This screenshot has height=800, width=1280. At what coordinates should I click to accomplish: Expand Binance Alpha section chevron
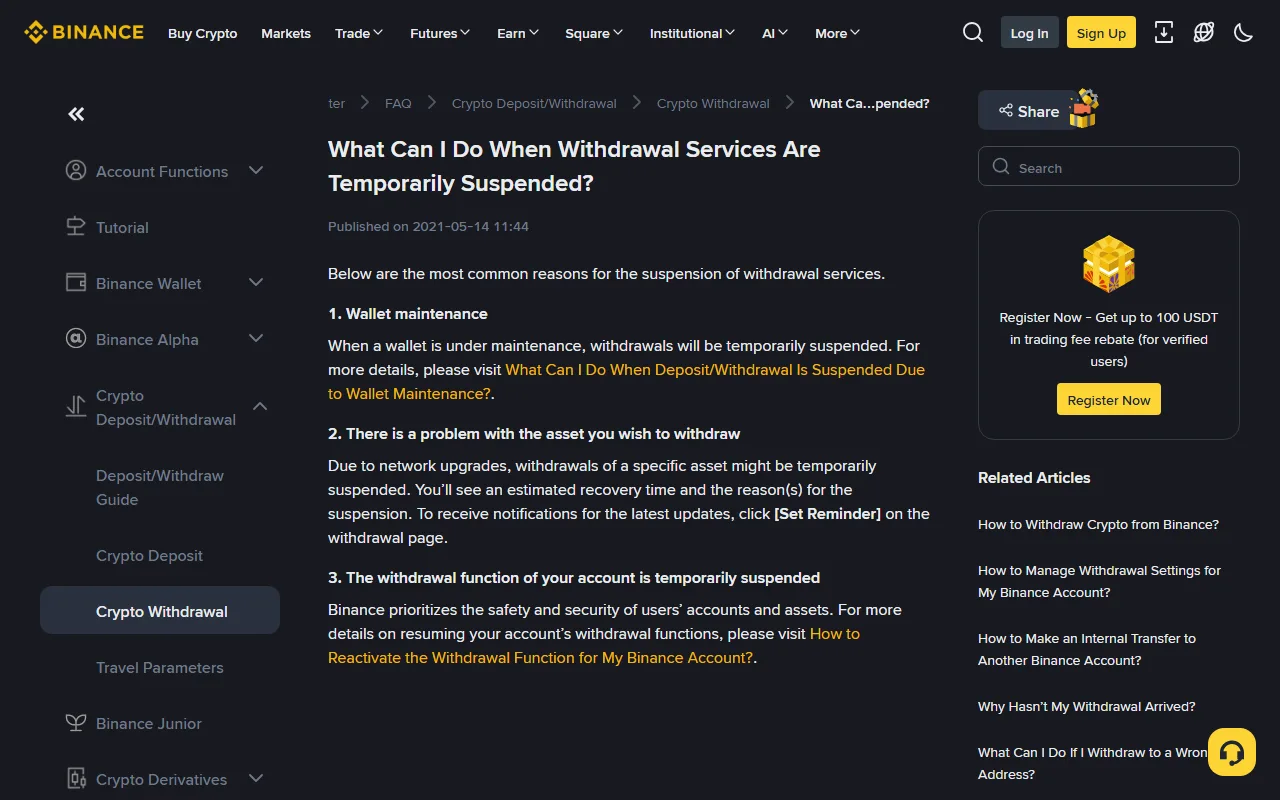coord(256,338)
